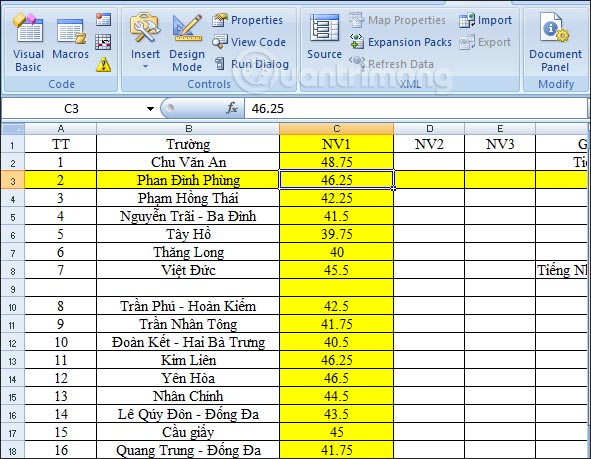The image size is (591, 459).
Task: Click Run Dialog in Controls group
Action: [x=251, y=64]
